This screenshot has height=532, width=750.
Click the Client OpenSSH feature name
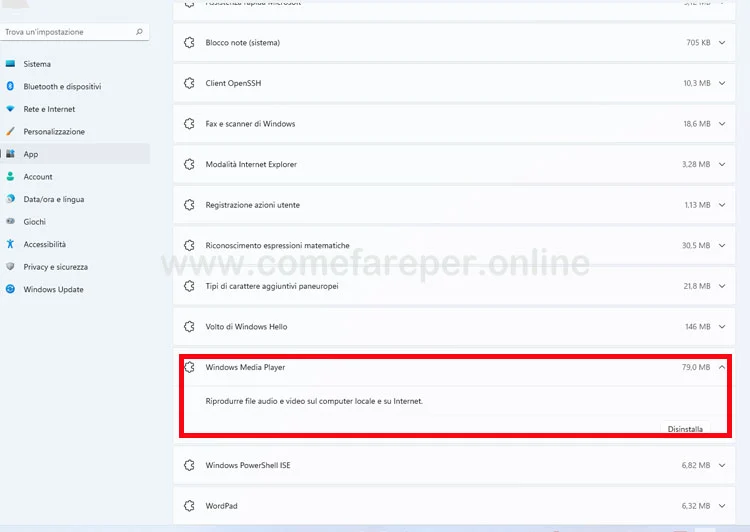coord(233,83)
